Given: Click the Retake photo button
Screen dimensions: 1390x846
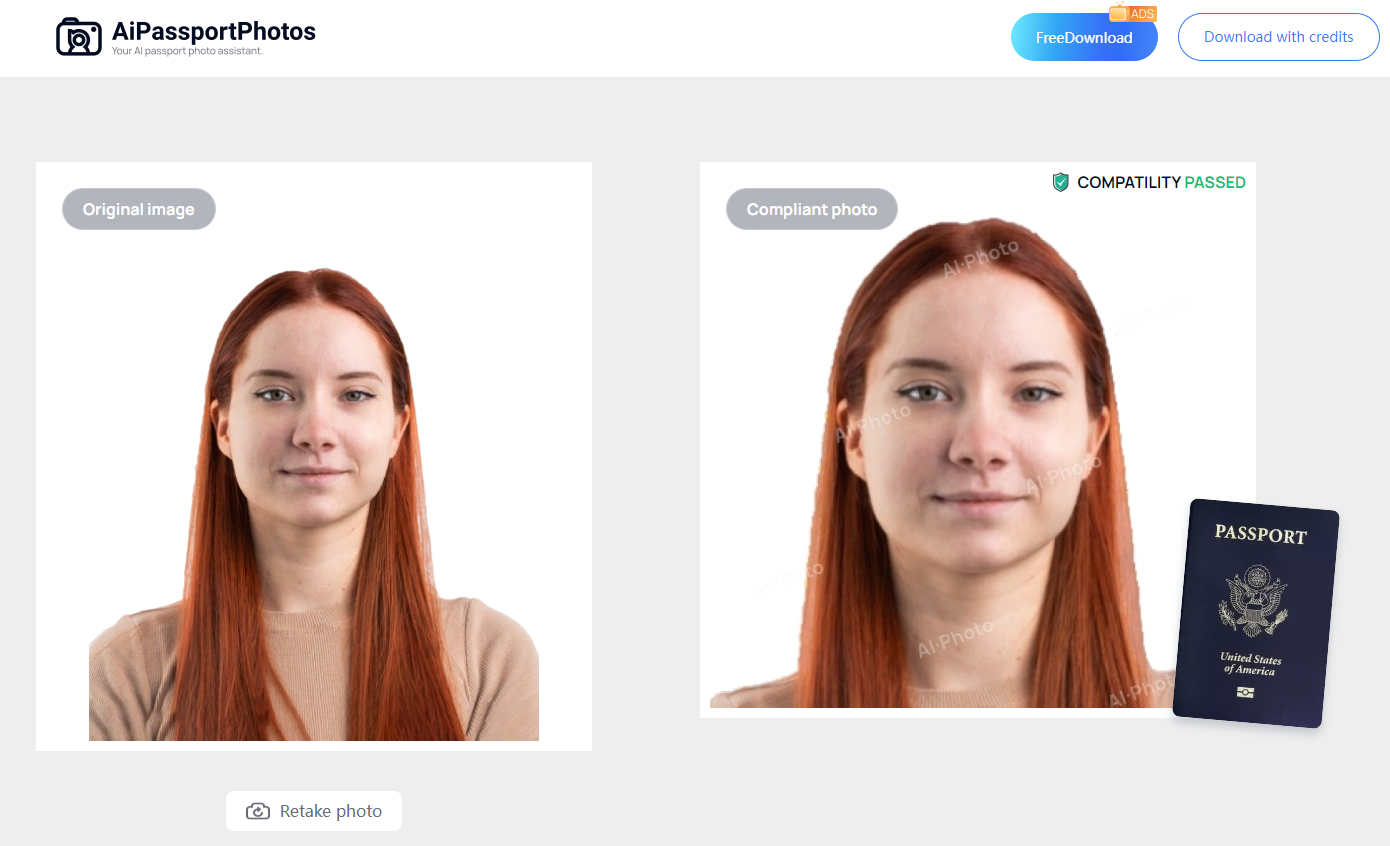Looking at the screenshot, I should [x=314, y=811].
